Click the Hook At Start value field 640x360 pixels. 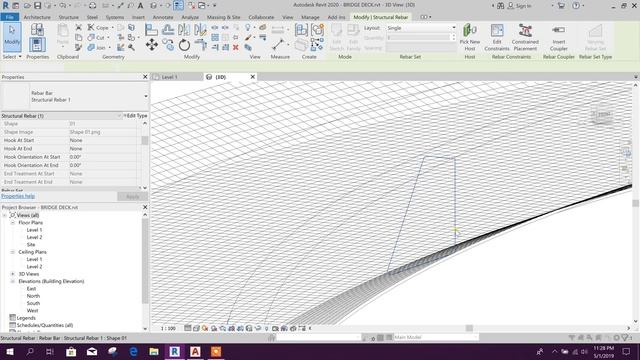103,140
